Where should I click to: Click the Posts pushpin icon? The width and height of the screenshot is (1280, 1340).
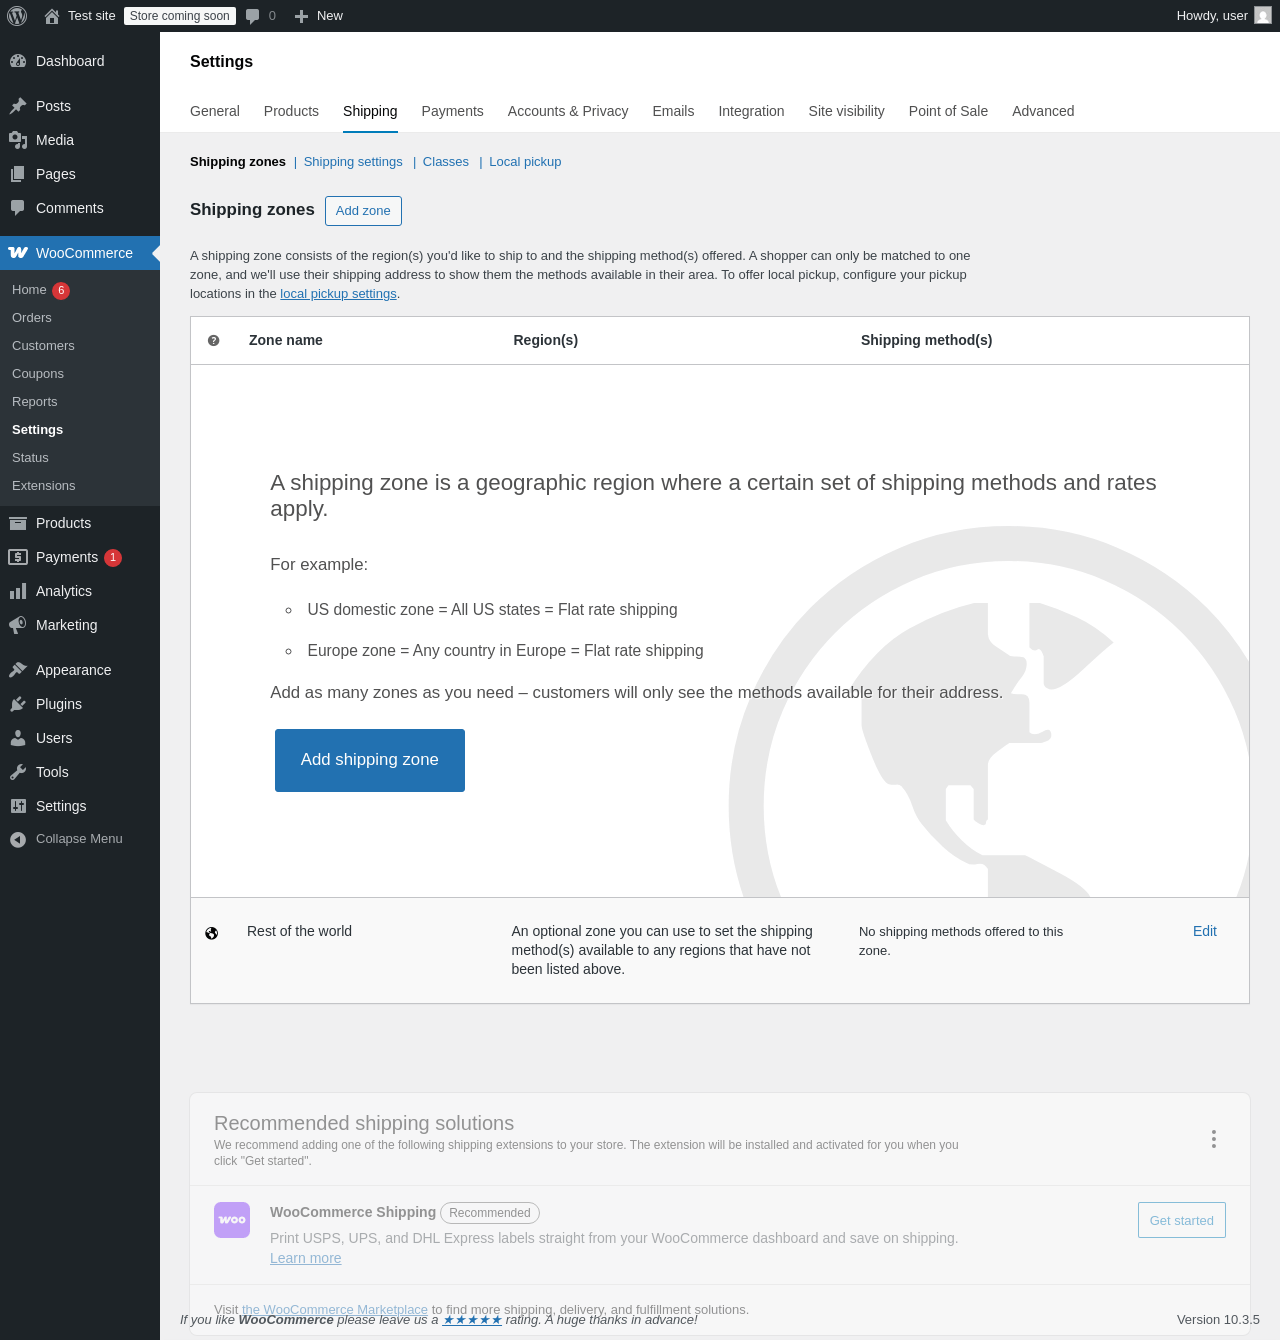(x=18, y=106)
